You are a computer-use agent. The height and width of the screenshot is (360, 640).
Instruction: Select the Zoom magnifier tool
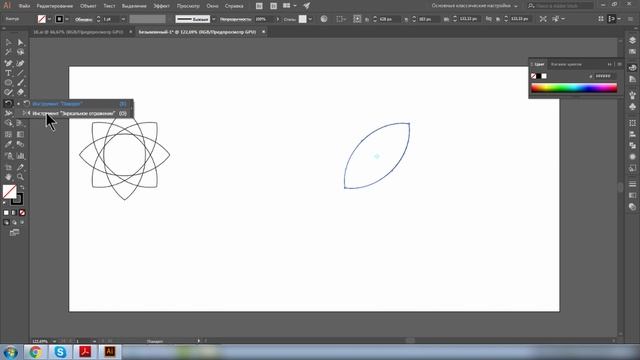tap(20, 177)
